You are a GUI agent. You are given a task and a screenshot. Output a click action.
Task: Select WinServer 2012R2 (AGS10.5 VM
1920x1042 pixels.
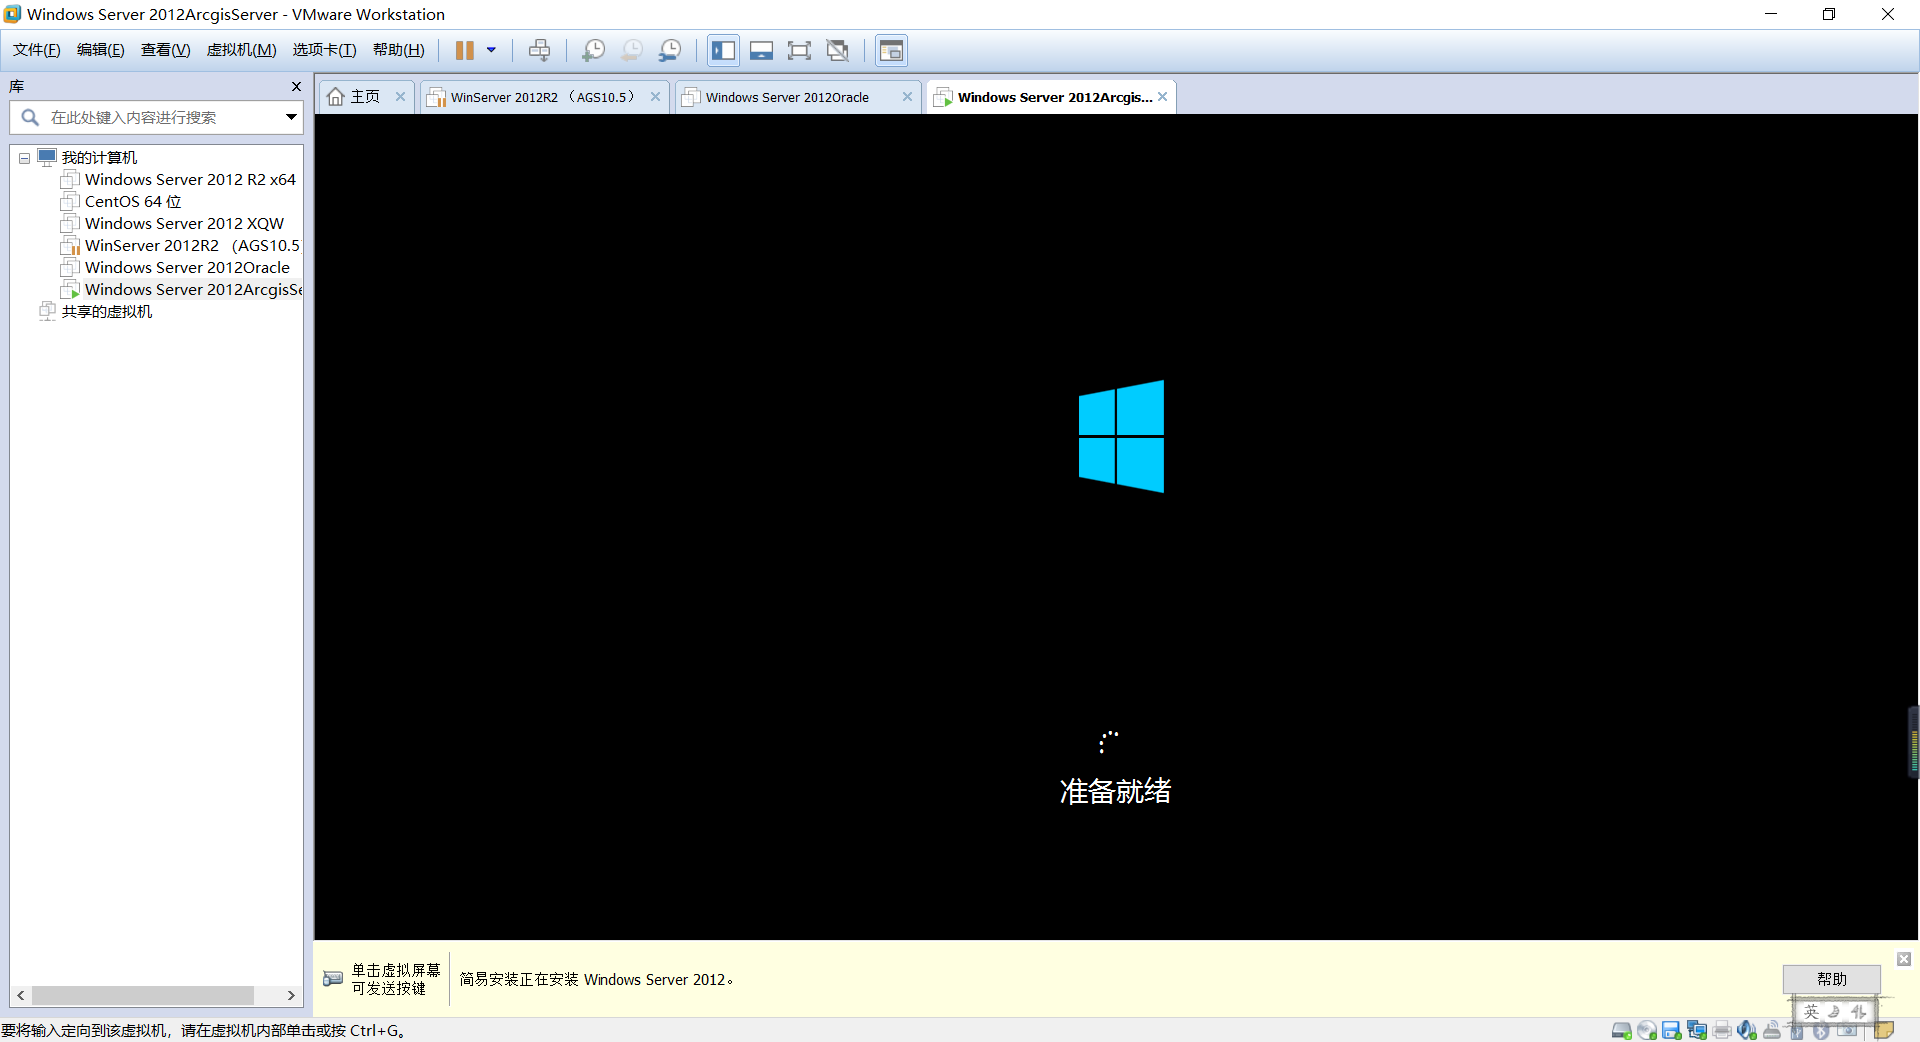[180, 246]
